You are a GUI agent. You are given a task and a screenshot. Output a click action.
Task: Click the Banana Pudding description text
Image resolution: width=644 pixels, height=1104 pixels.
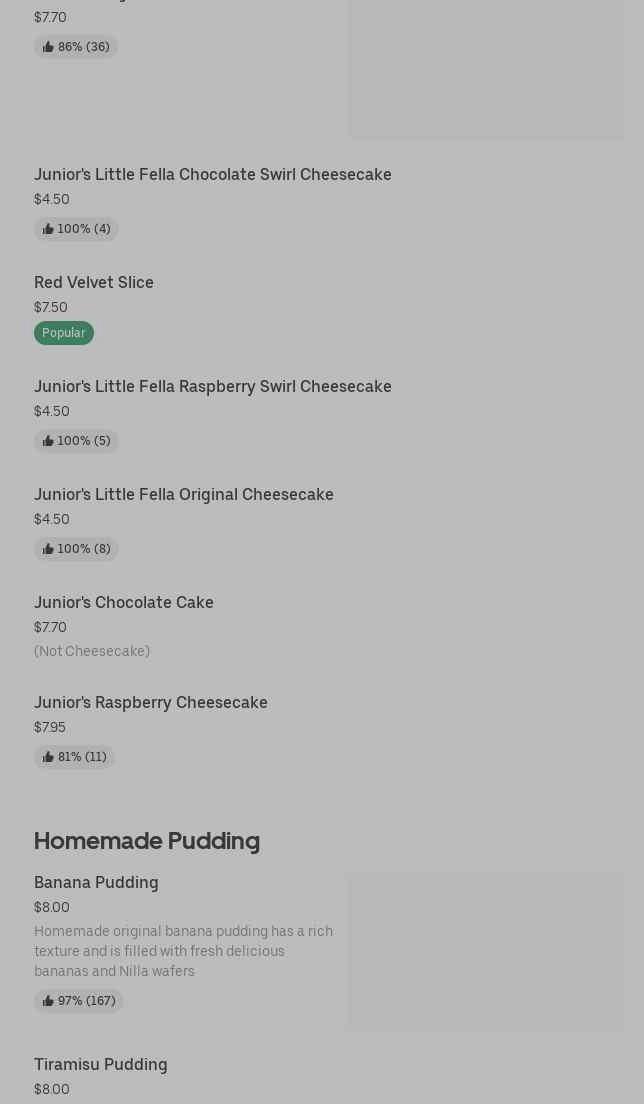pyautogui.click(x=184, y=951)
